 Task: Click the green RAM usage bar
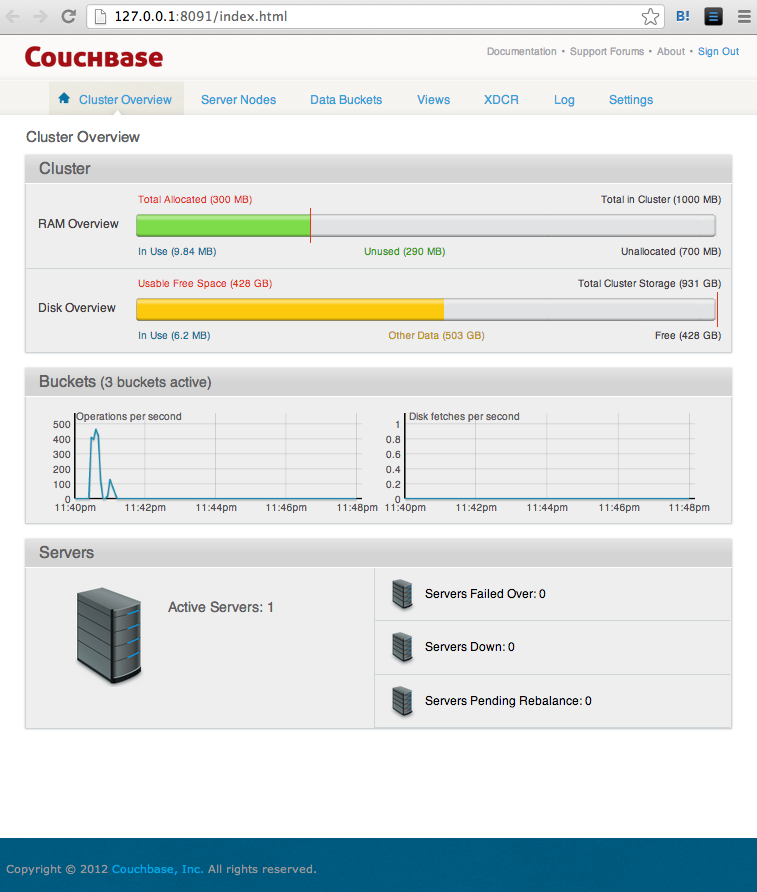pos(223,225)
